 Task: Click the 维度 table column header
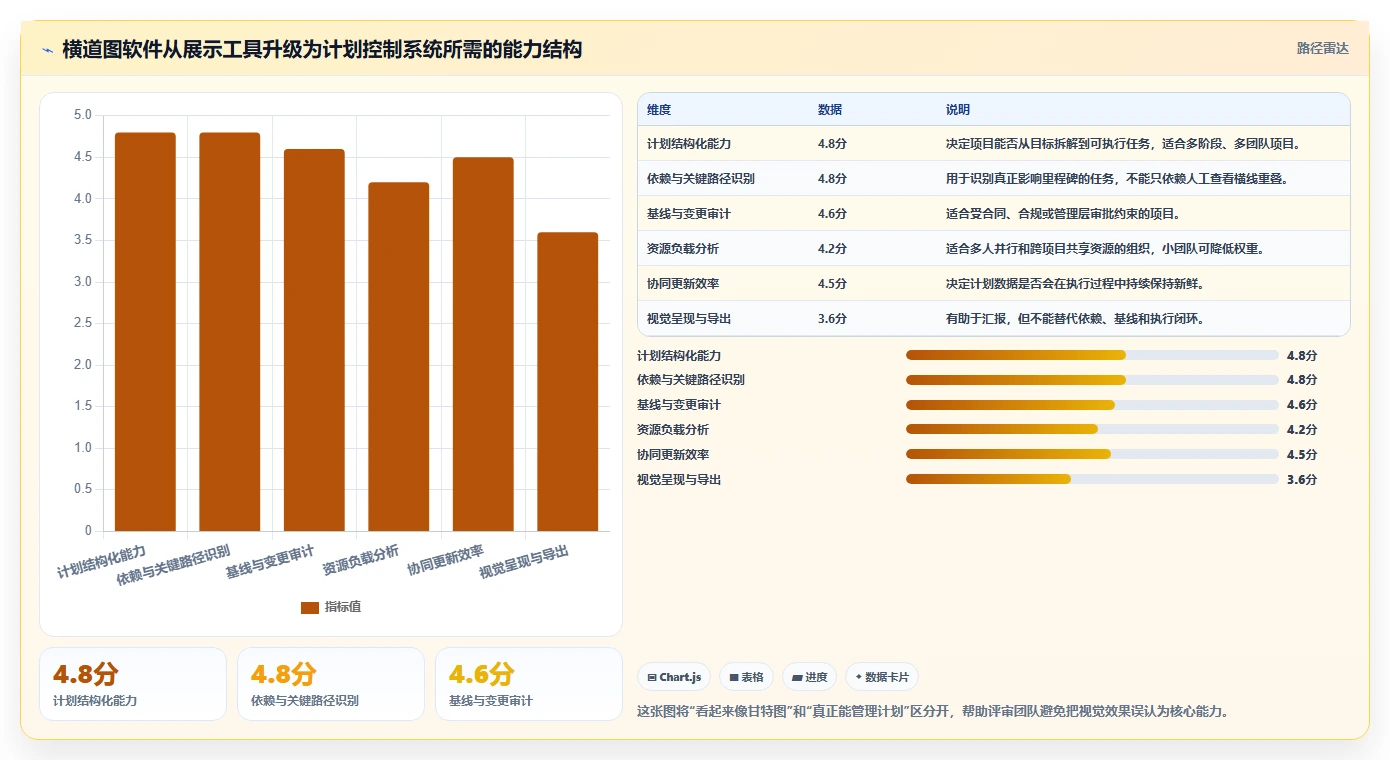[659, 110]
